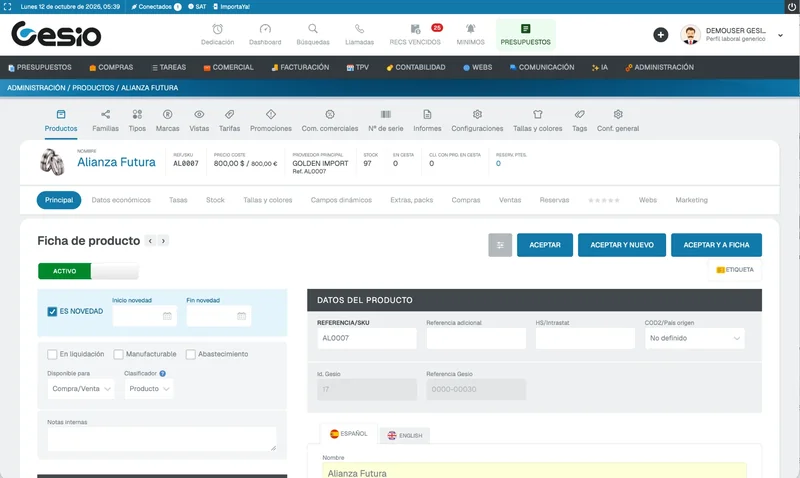Open the Informes document icon
800x478 pixels.
pyautogui.click(x=427, y=114)
